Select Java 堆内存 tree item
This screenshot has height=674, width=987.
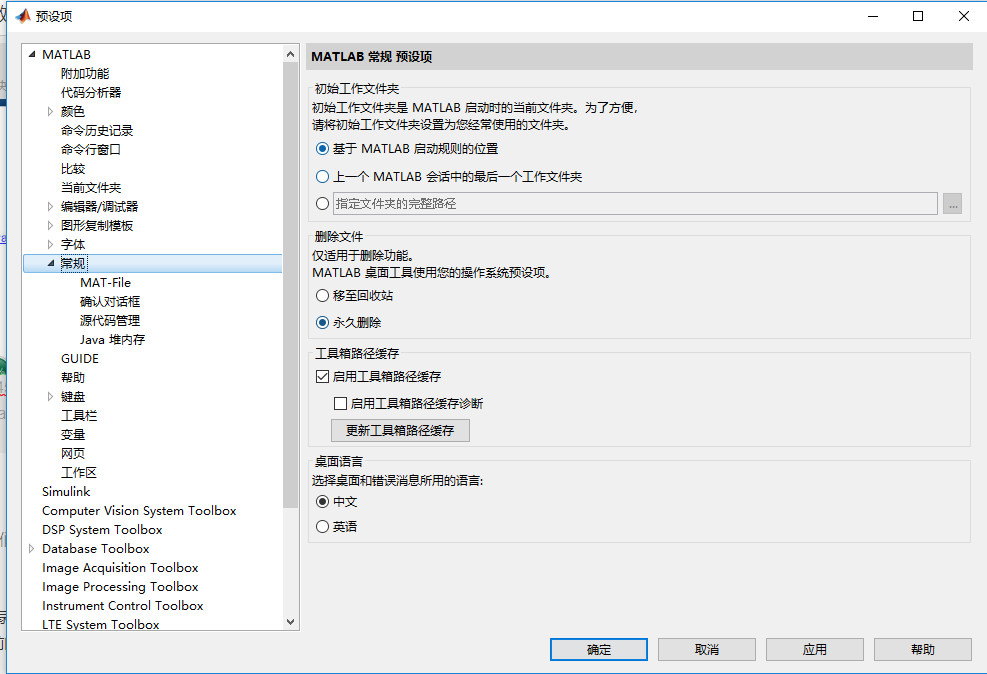click(x=113, y=340)
